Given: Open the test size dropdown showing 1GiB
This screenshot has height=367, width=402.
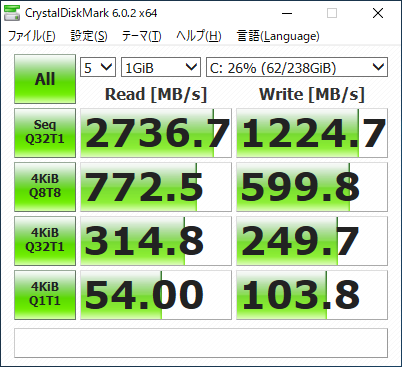Looking at the screenshot, I should (x=161, y=67).
